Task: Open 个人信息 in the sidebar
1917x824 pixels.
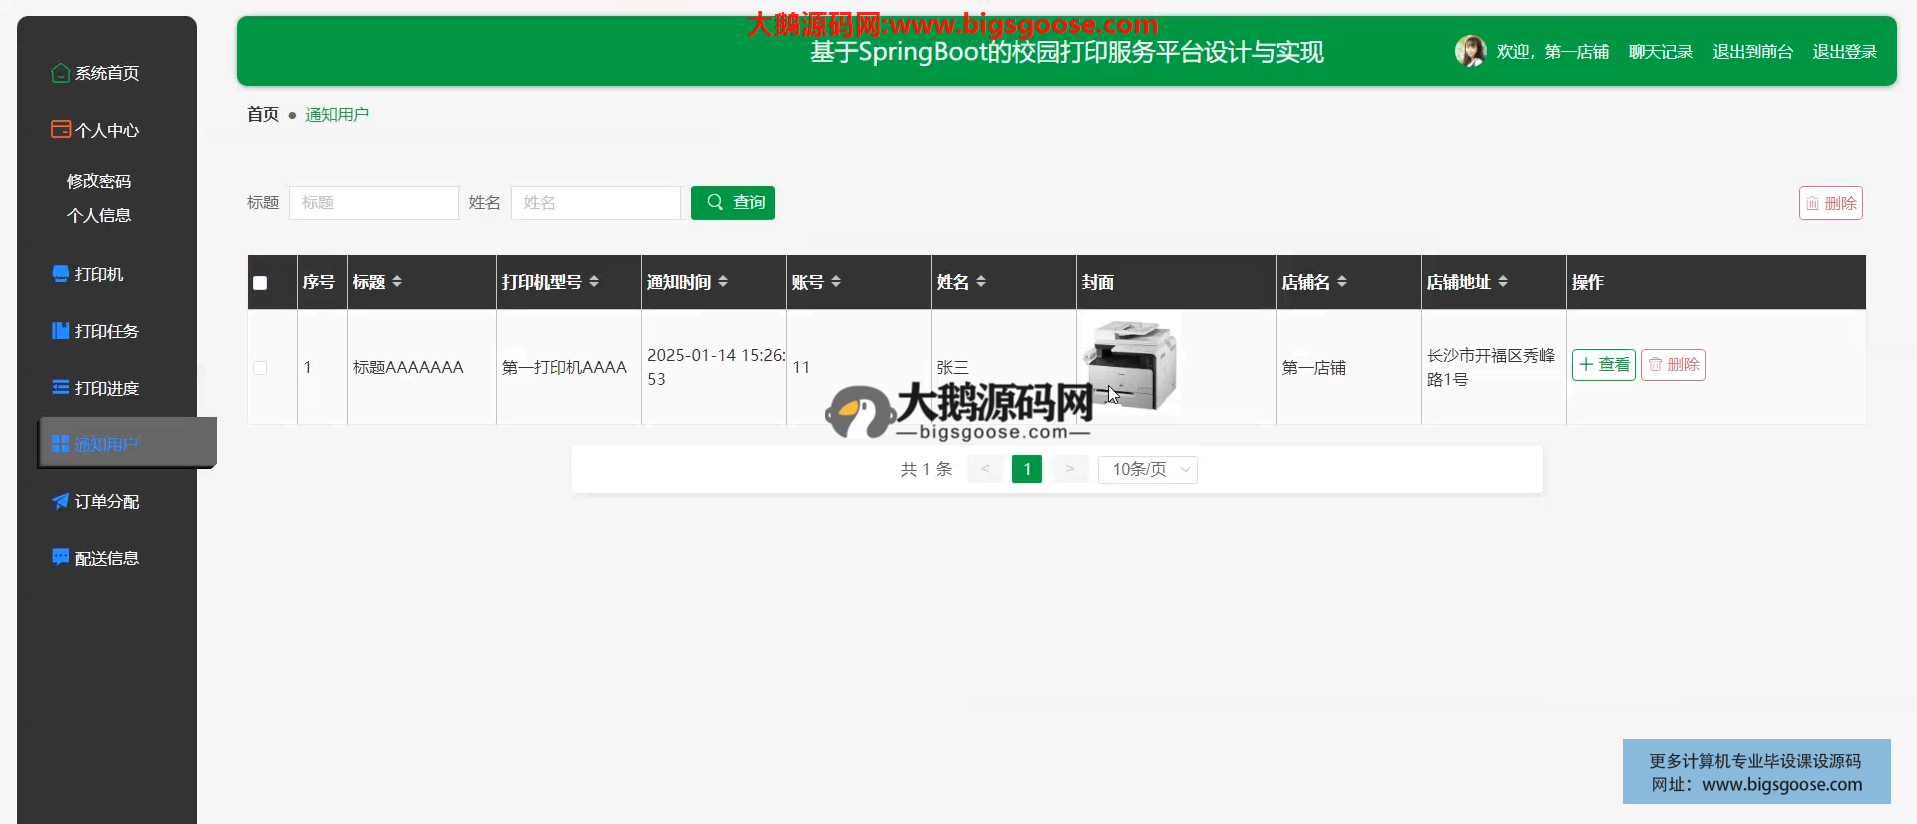Action: click(99, 215)
